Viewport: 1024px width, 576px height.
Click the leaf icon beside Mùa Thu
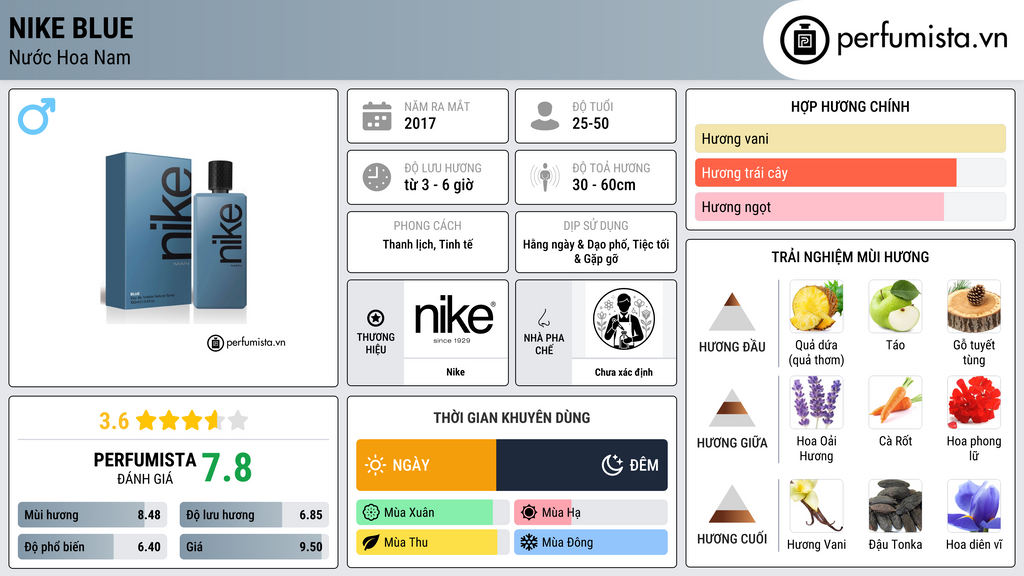pos(371,543)
